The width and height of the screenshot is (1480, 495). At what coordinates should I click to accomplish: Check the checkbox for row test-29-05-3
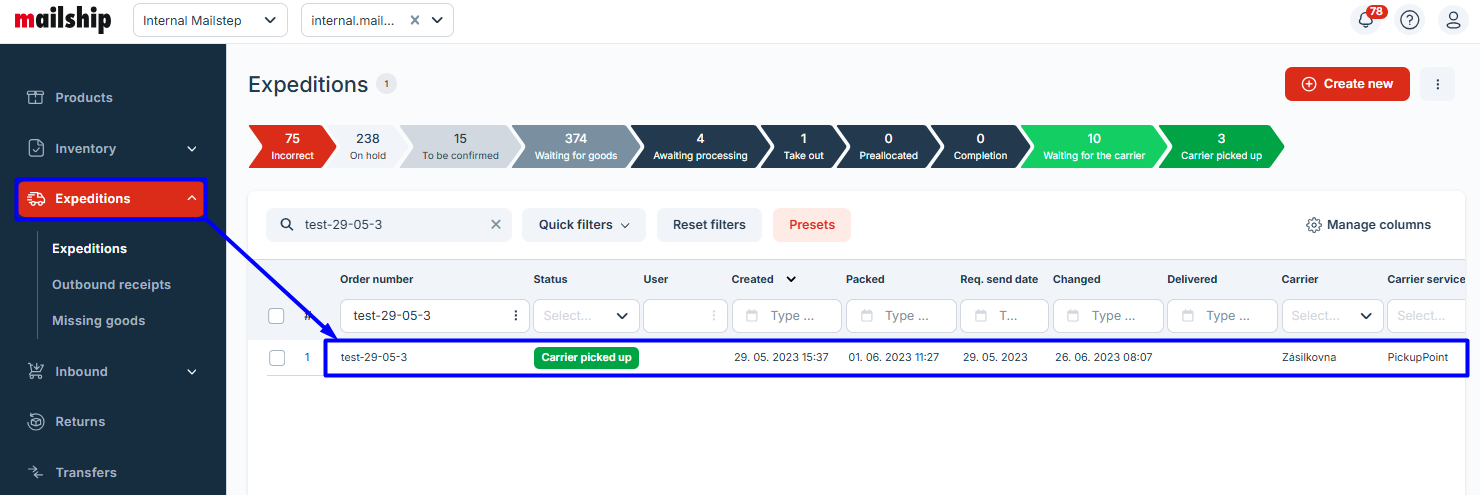tap(277, 358)
